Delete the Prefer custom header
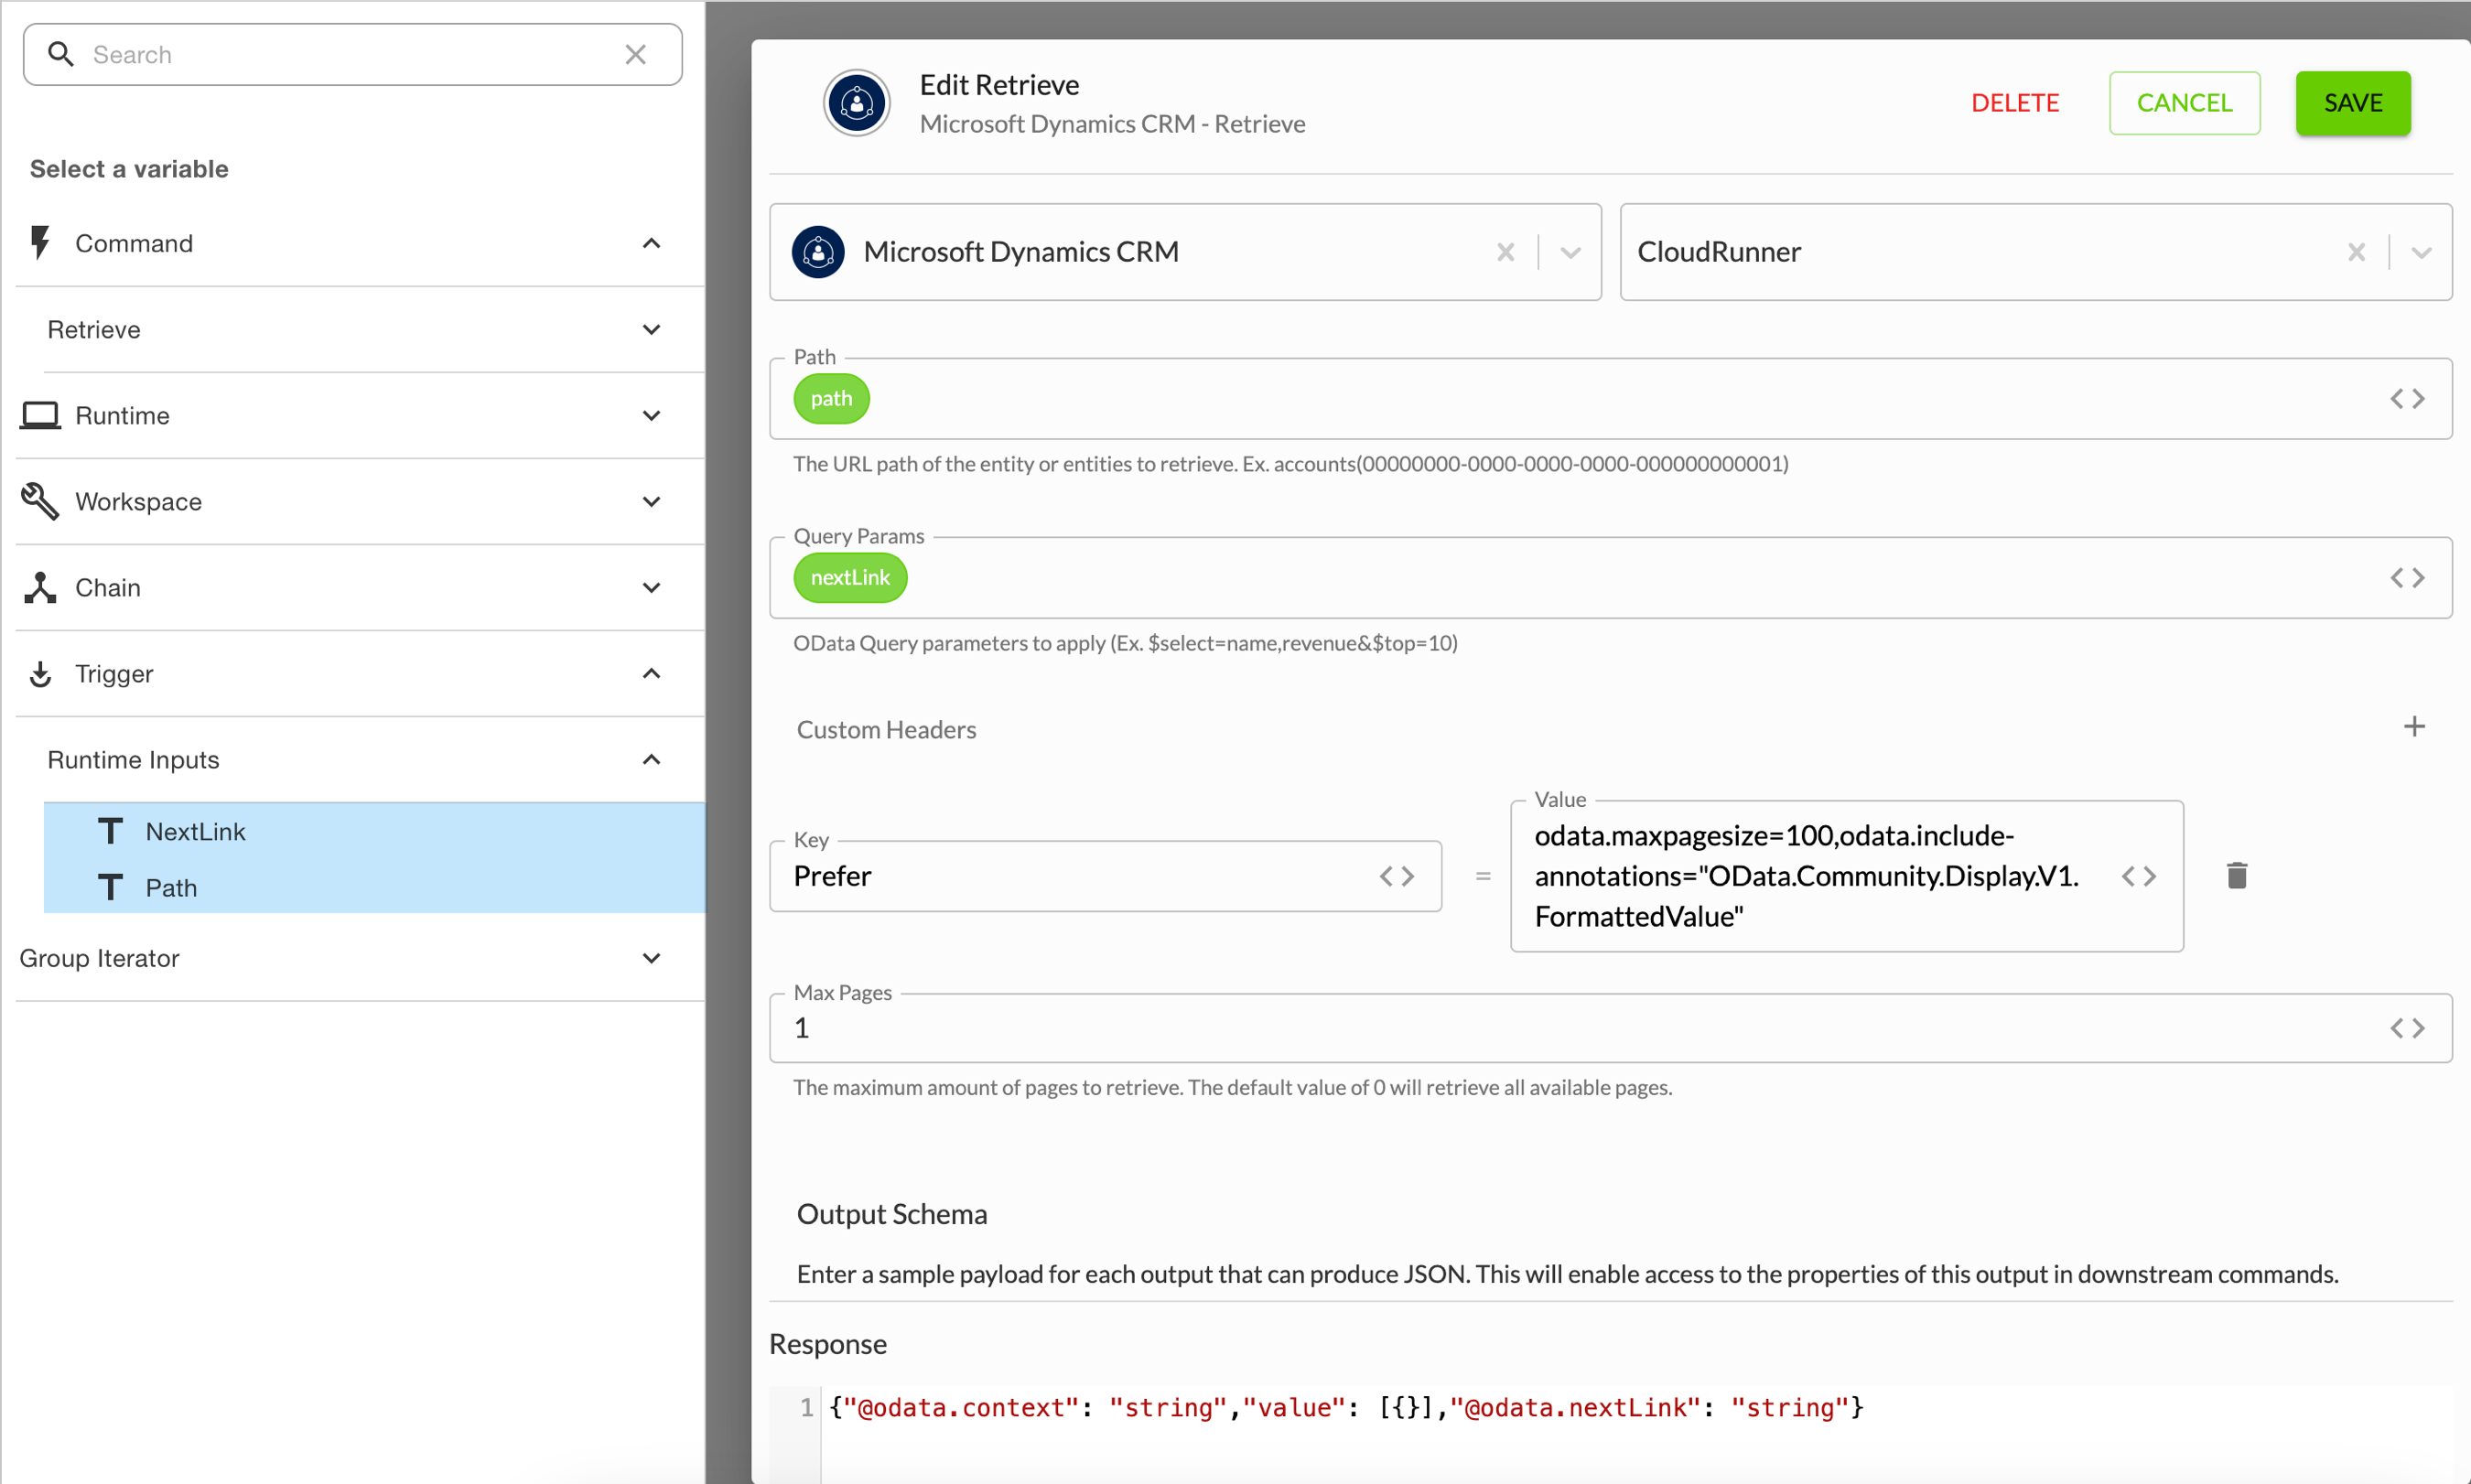 (2237, 876)
